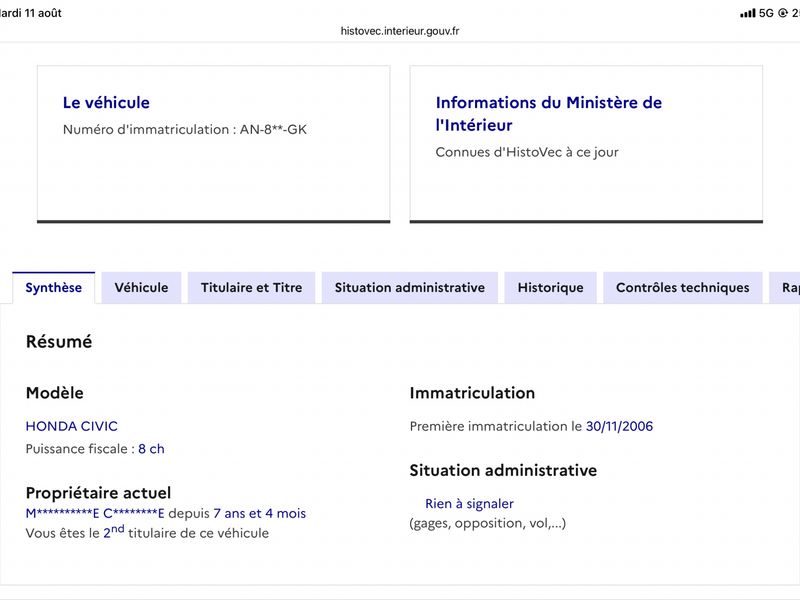The height and width of the screenshot is (600, 800).
Task: Click the Connues d'HistoVec à ce jour text
Action: tap(527, 152)
